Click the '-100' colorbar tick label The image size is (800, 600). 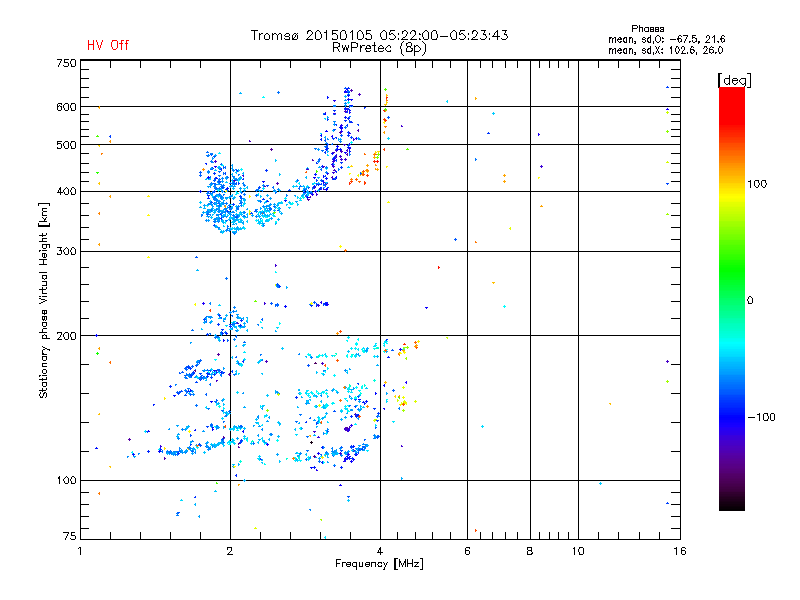[x=762, y=417]
